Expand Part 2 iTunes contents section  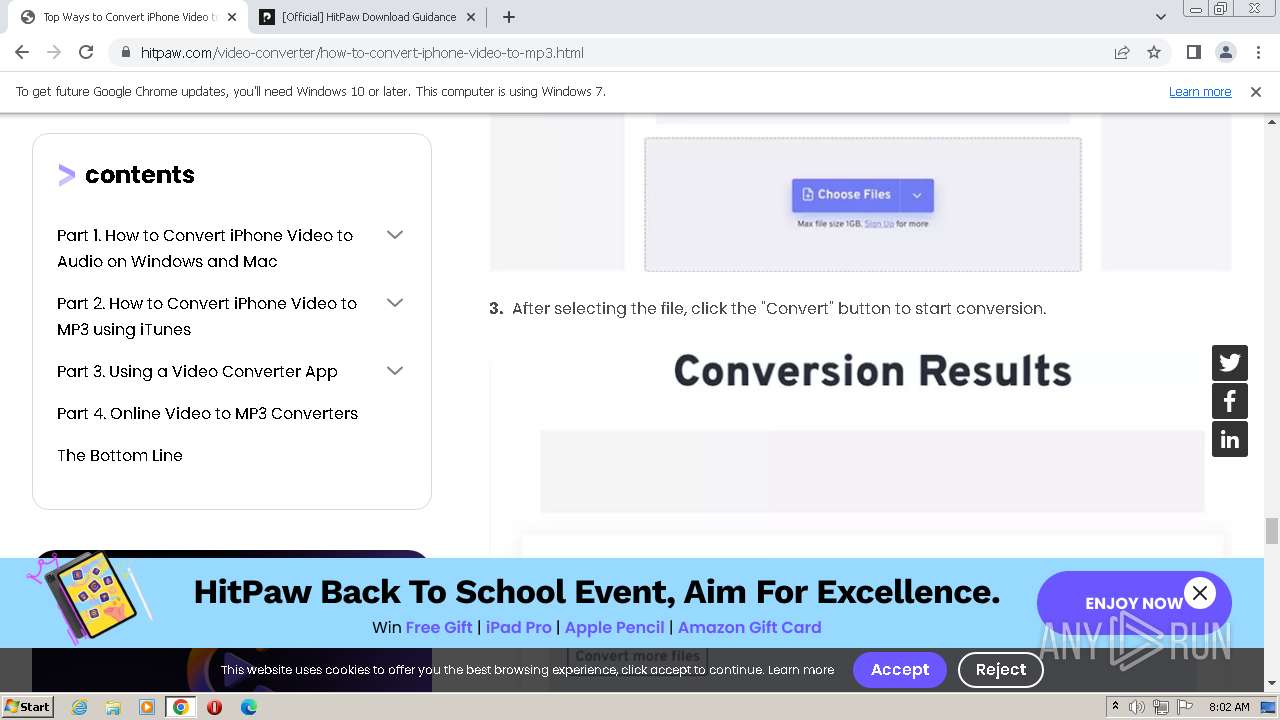pyautogui.click(x=395, y=303)
